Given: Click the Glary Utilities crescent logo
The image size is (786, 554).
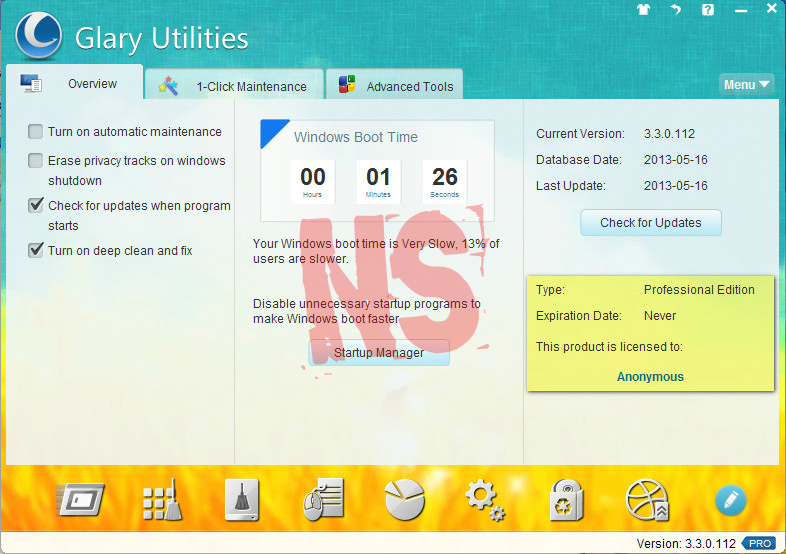Looking at the screenshot, I should [39, 36].
